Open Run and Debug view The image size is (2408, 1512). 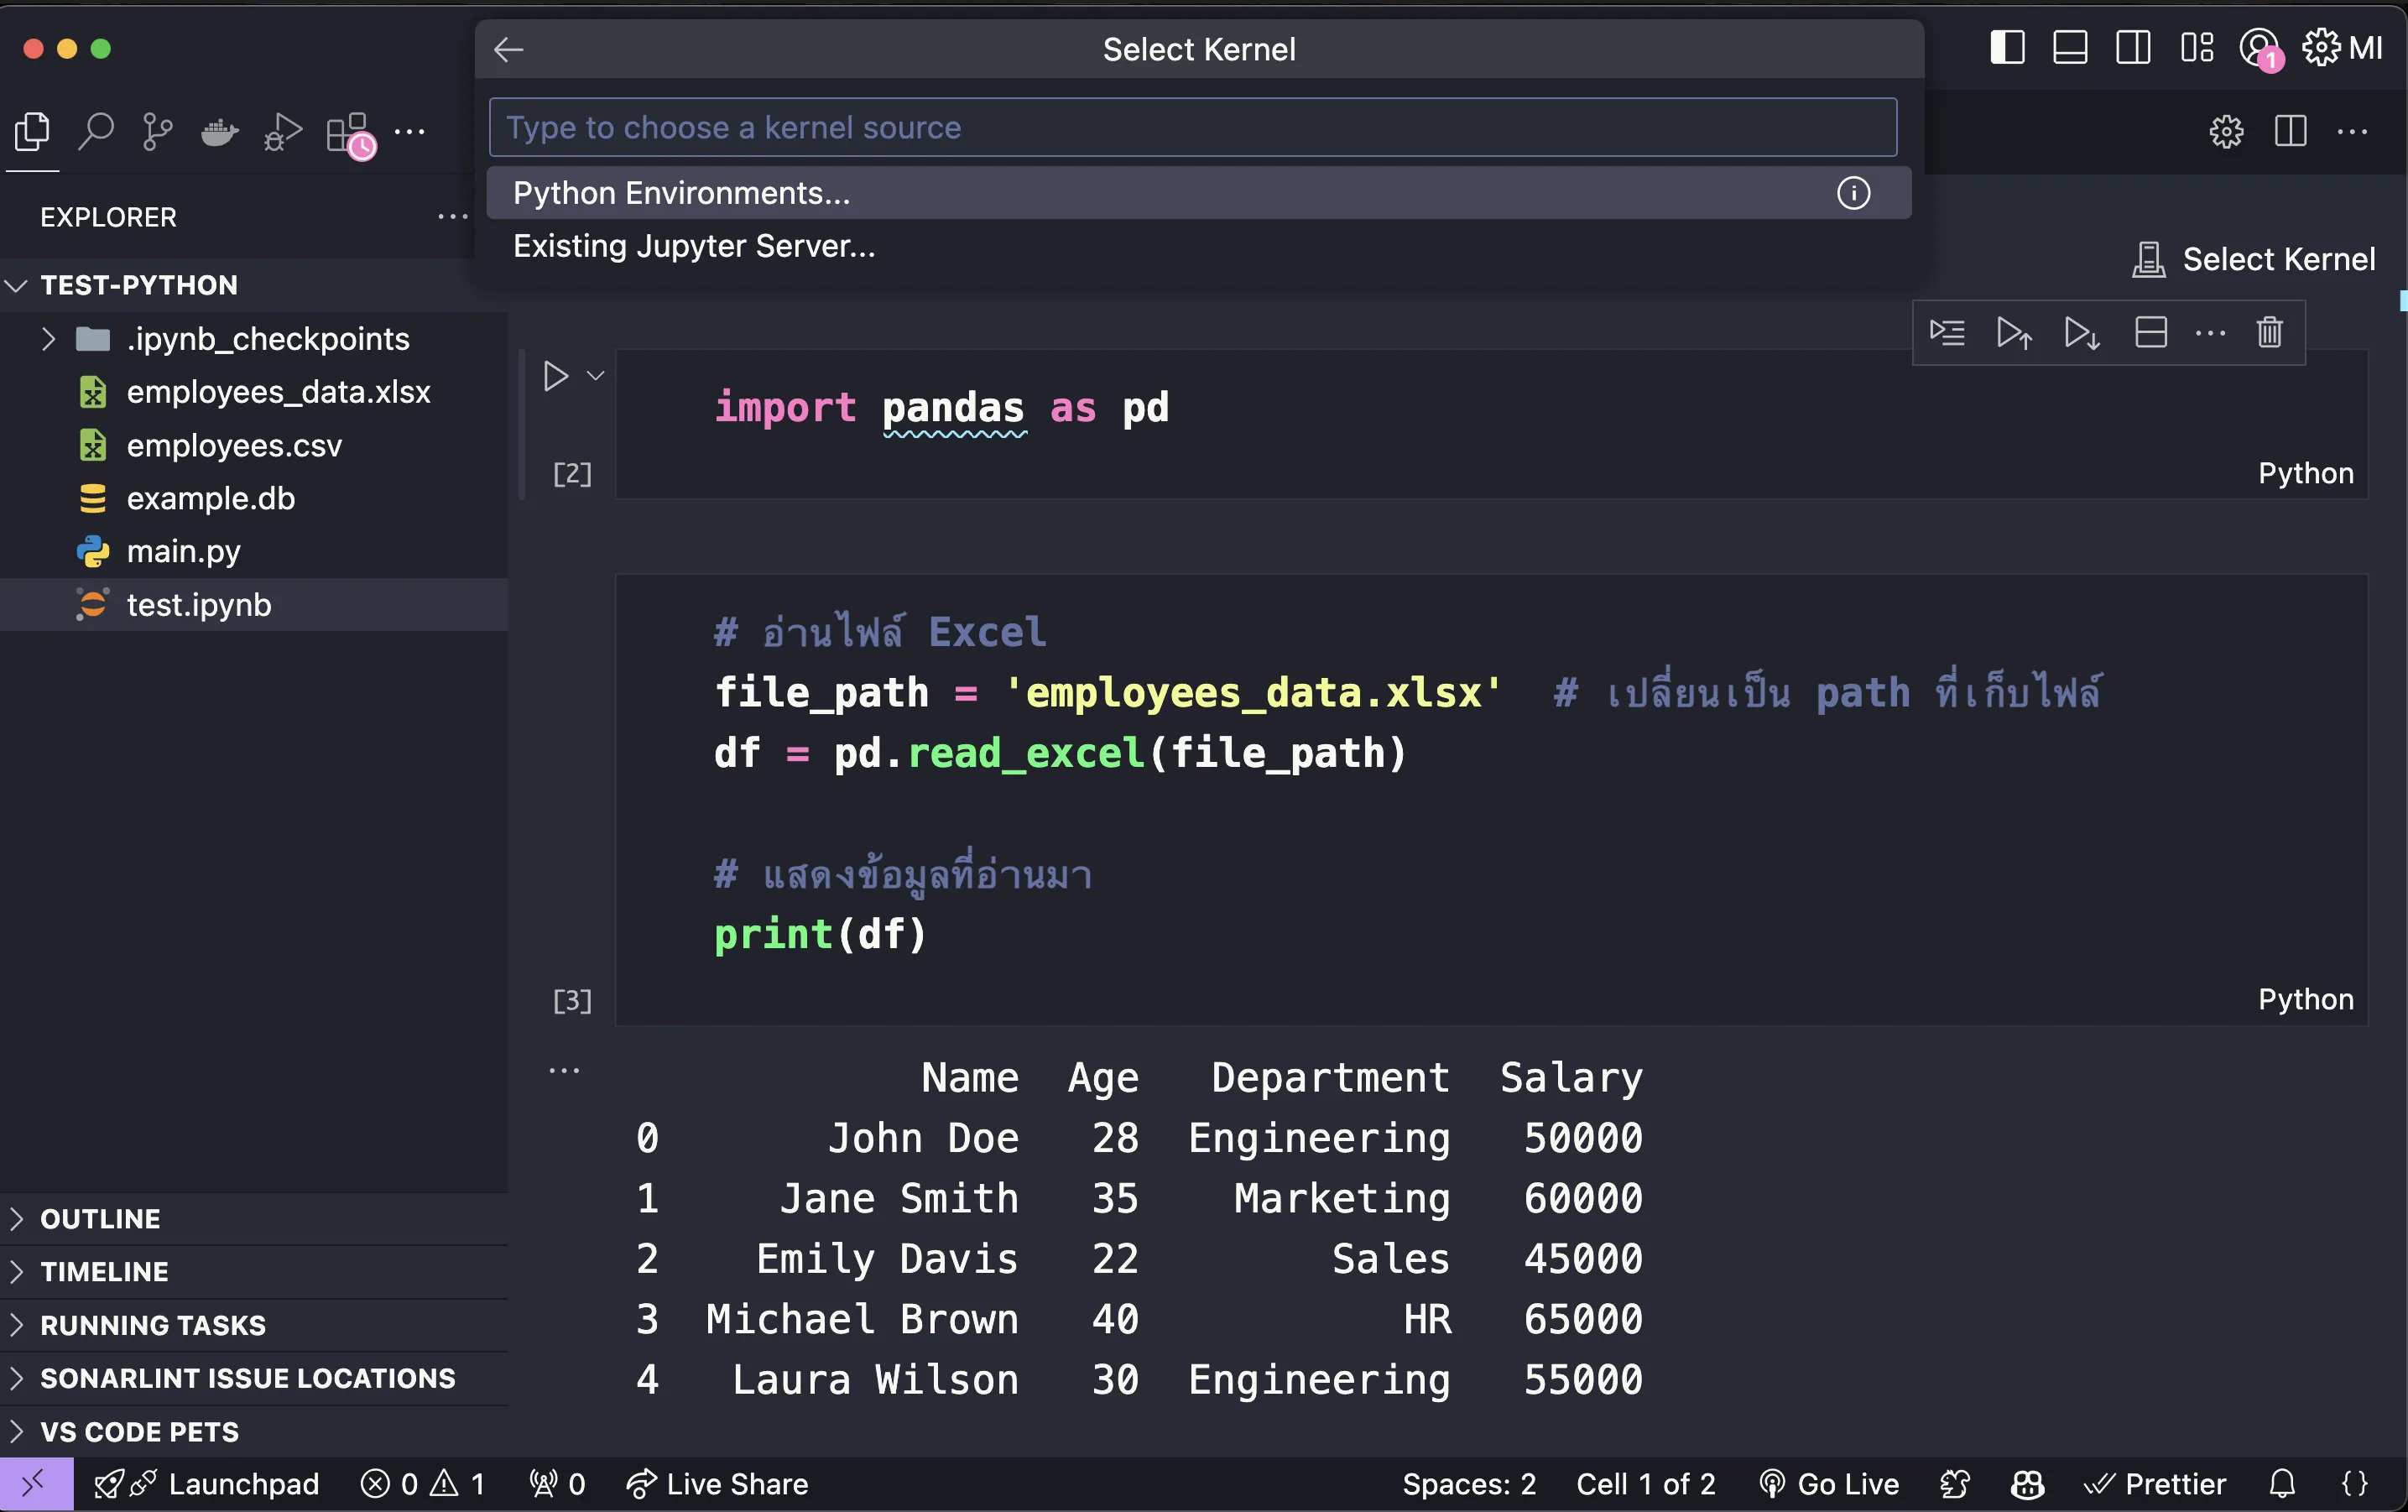coord(283,131)
